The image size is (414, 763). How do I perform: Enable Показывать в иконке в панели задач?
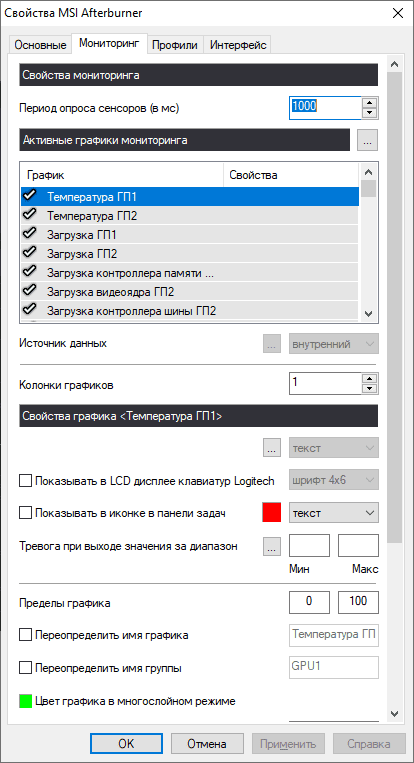pyautogui.click(x=25, y=513)
